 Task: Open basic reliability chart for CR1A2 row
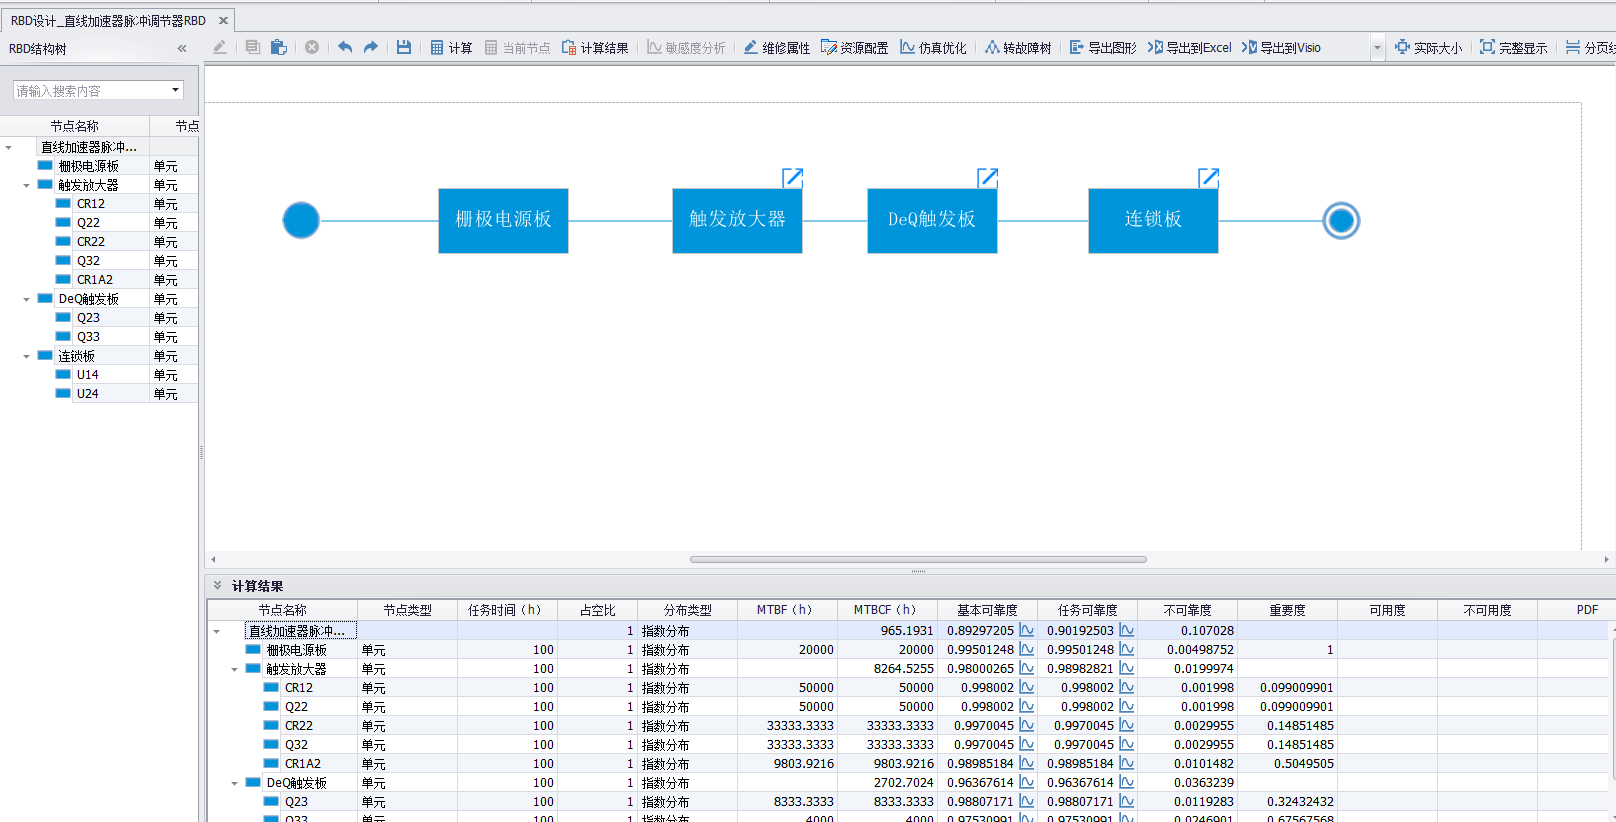pos(1026,763)
